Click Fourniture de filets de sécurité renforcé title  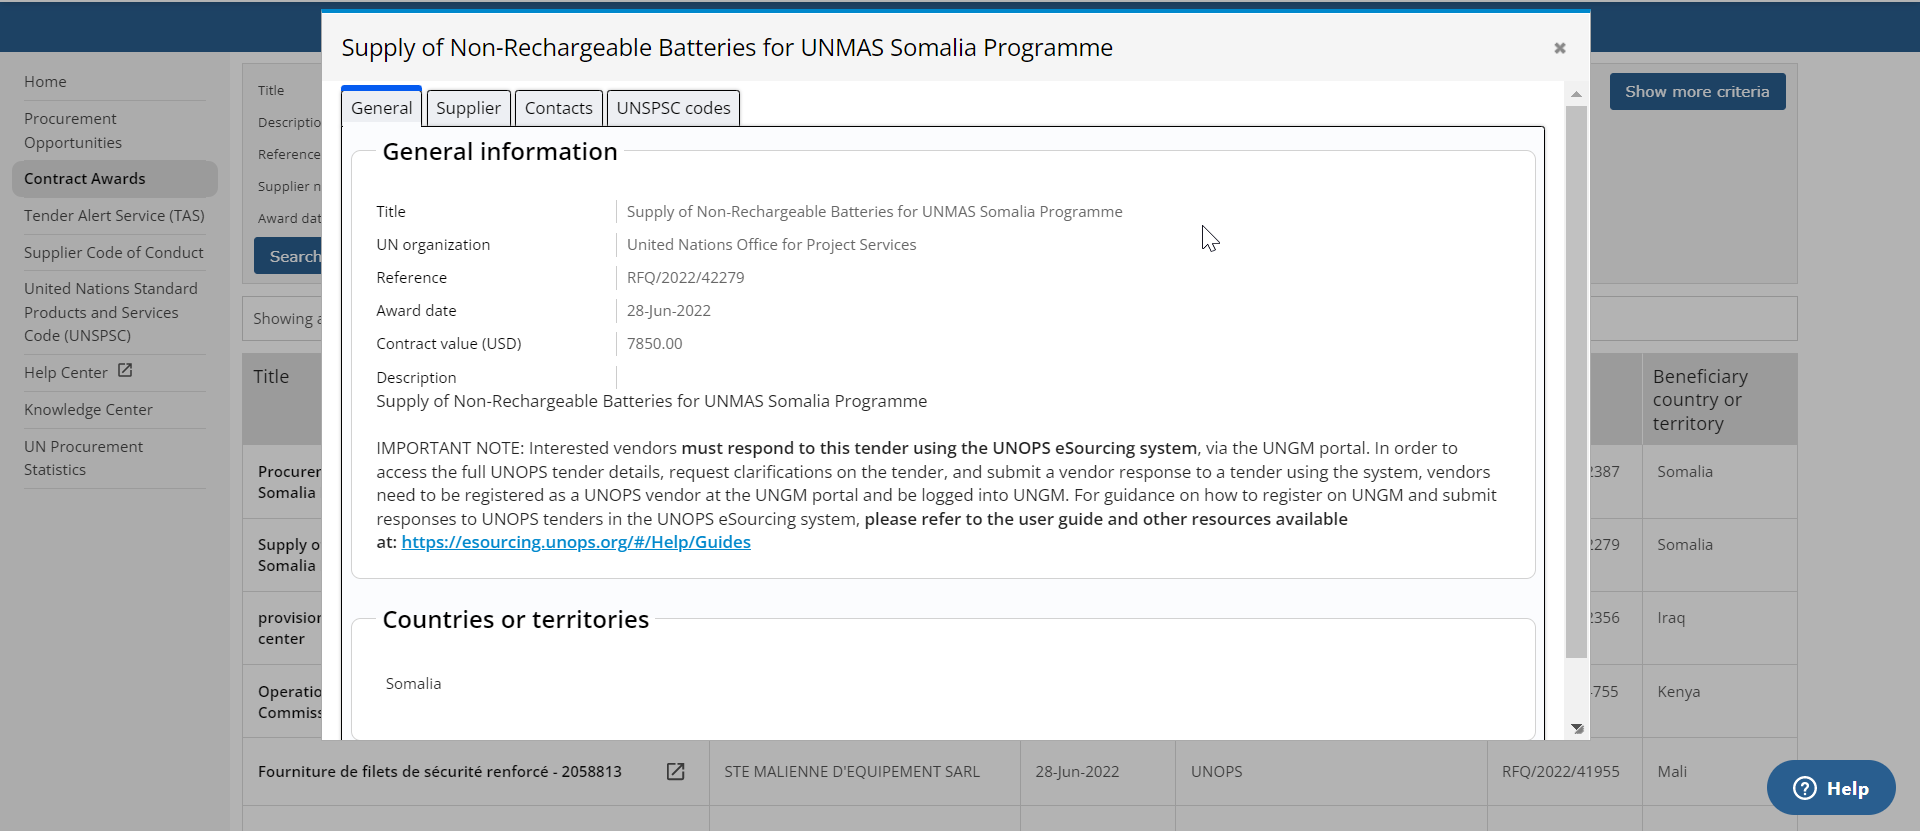point(440,772)
